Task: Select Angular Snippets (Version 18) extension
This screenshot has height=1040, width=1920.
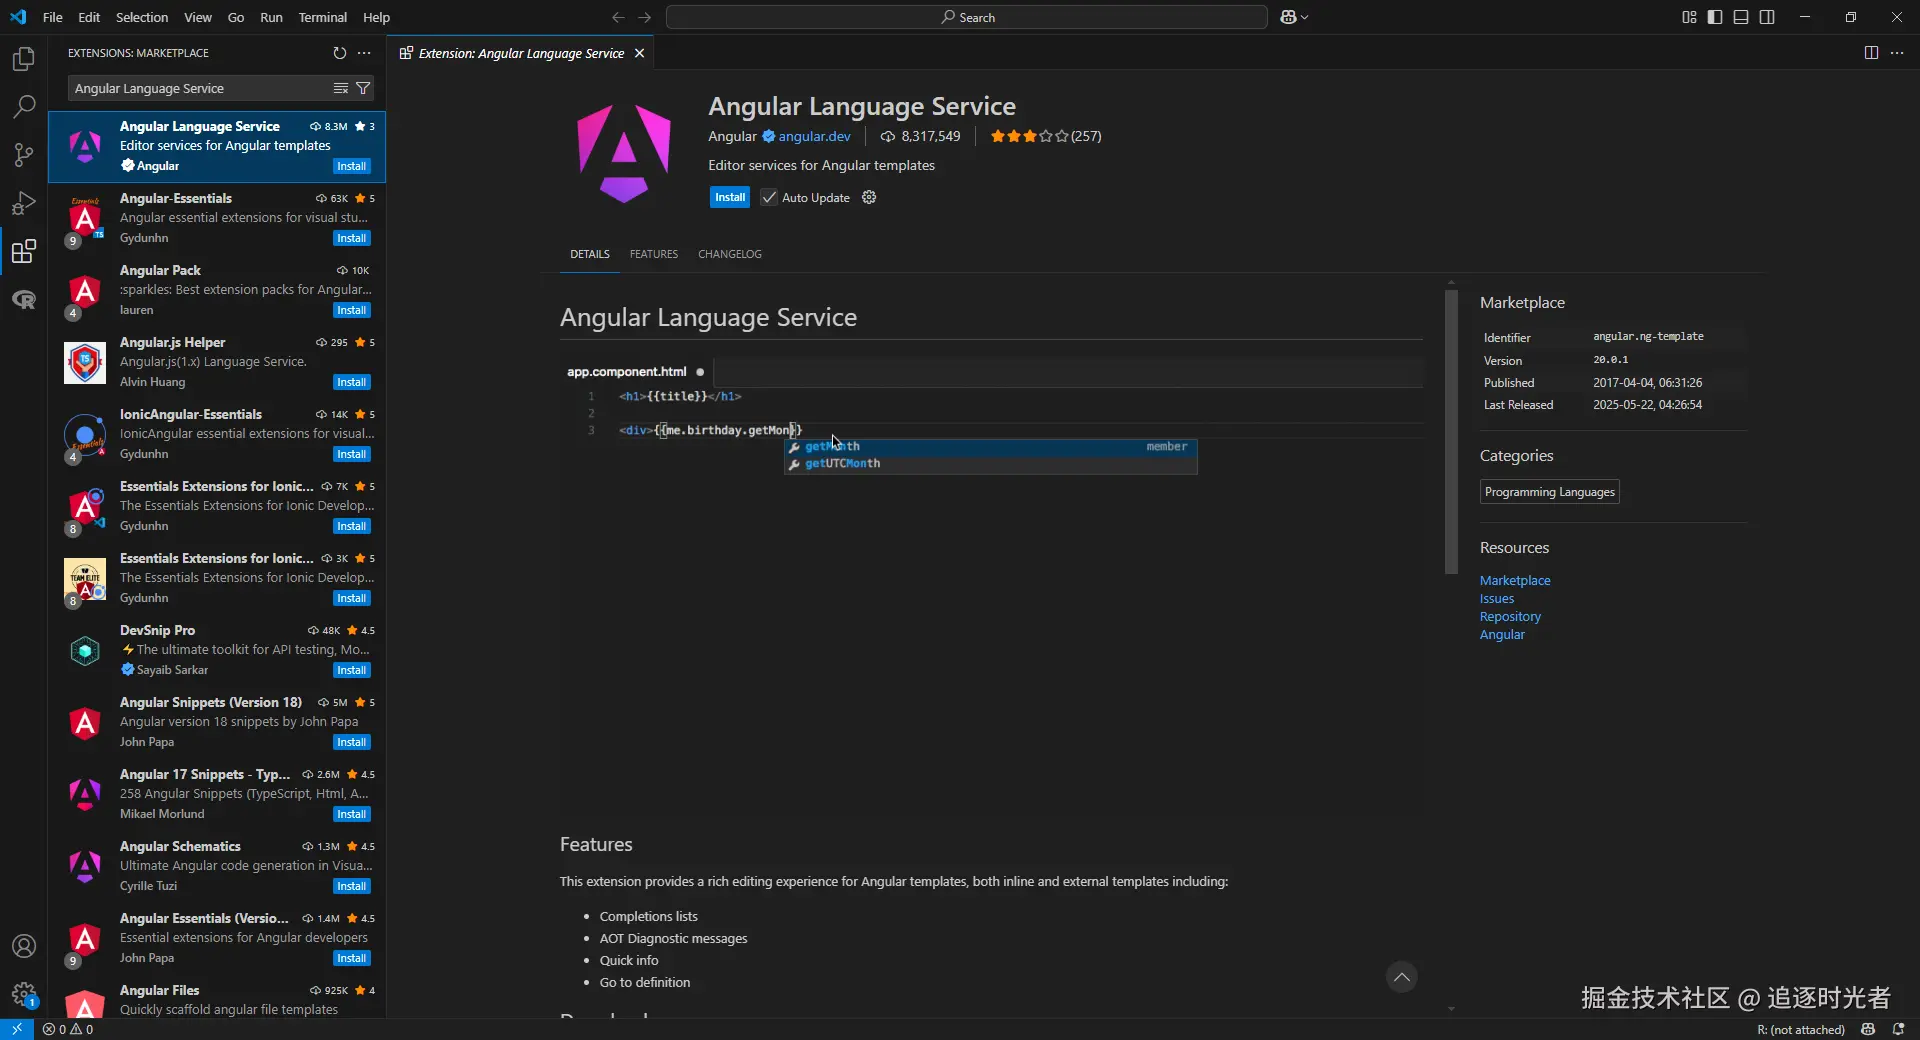Action: [217, 722]
